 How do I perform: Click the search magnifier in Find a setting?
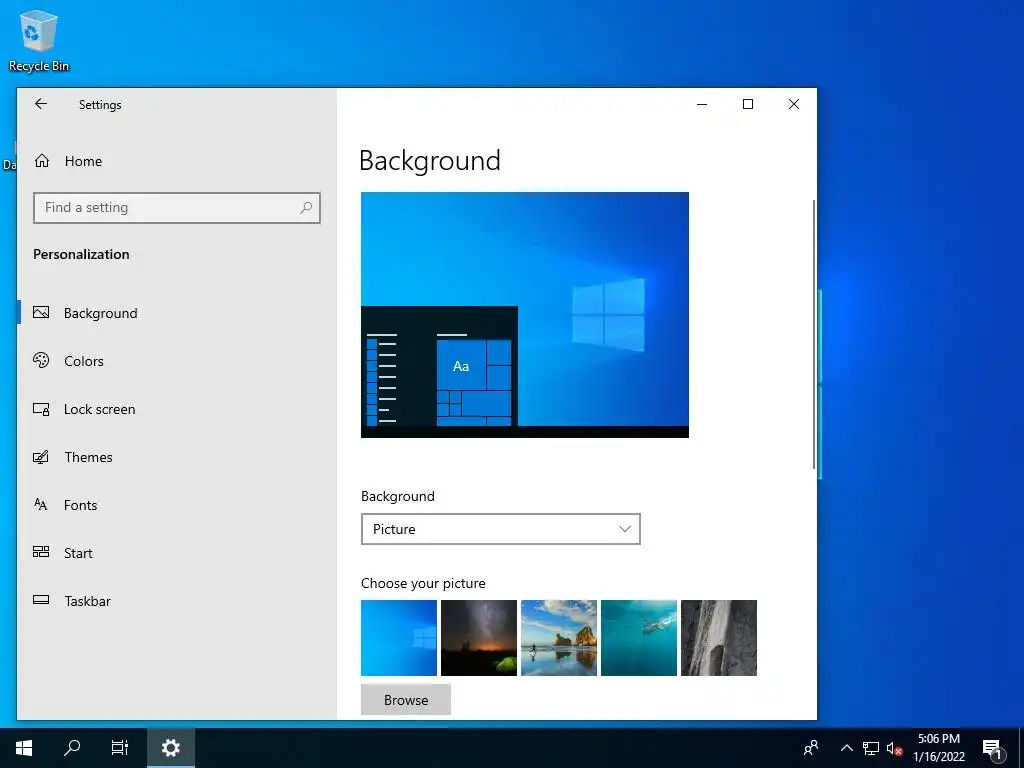(x=306, y=208)
